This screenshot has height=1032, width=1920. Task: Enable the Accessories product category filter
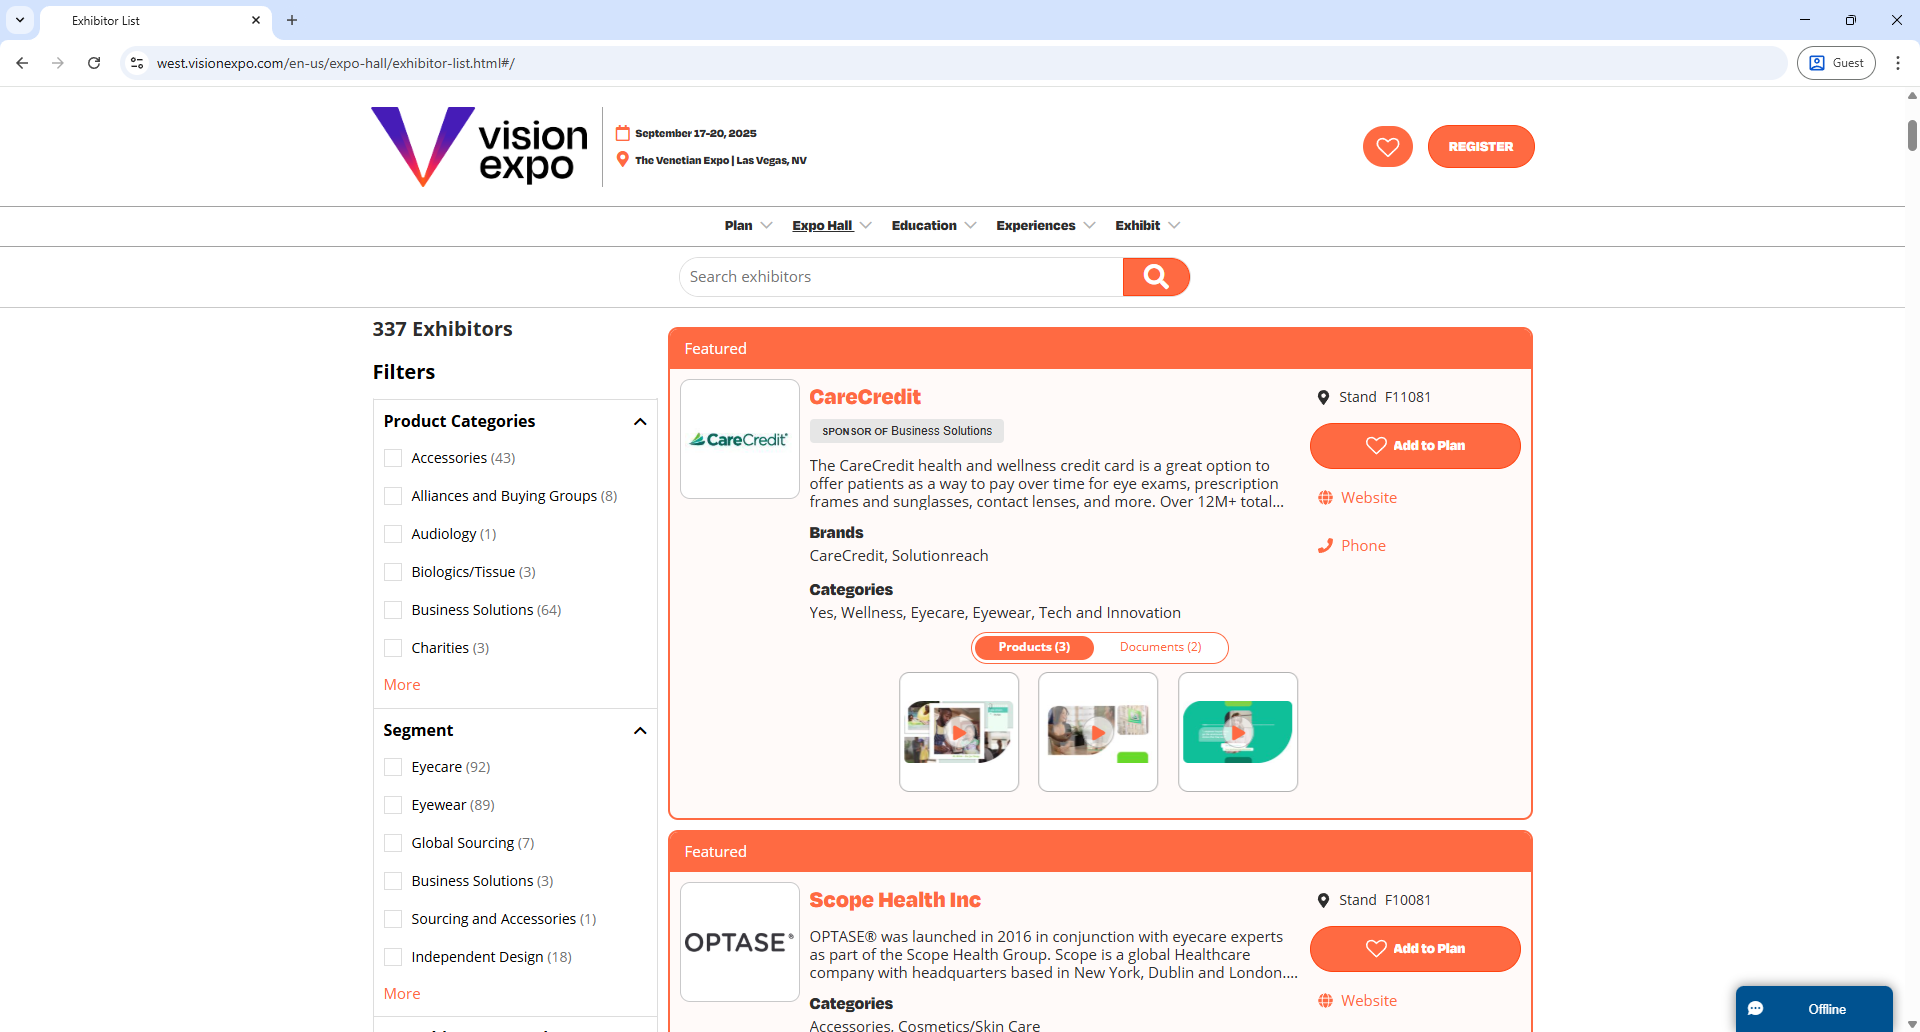pyautogui.click(x=393, y=457)
